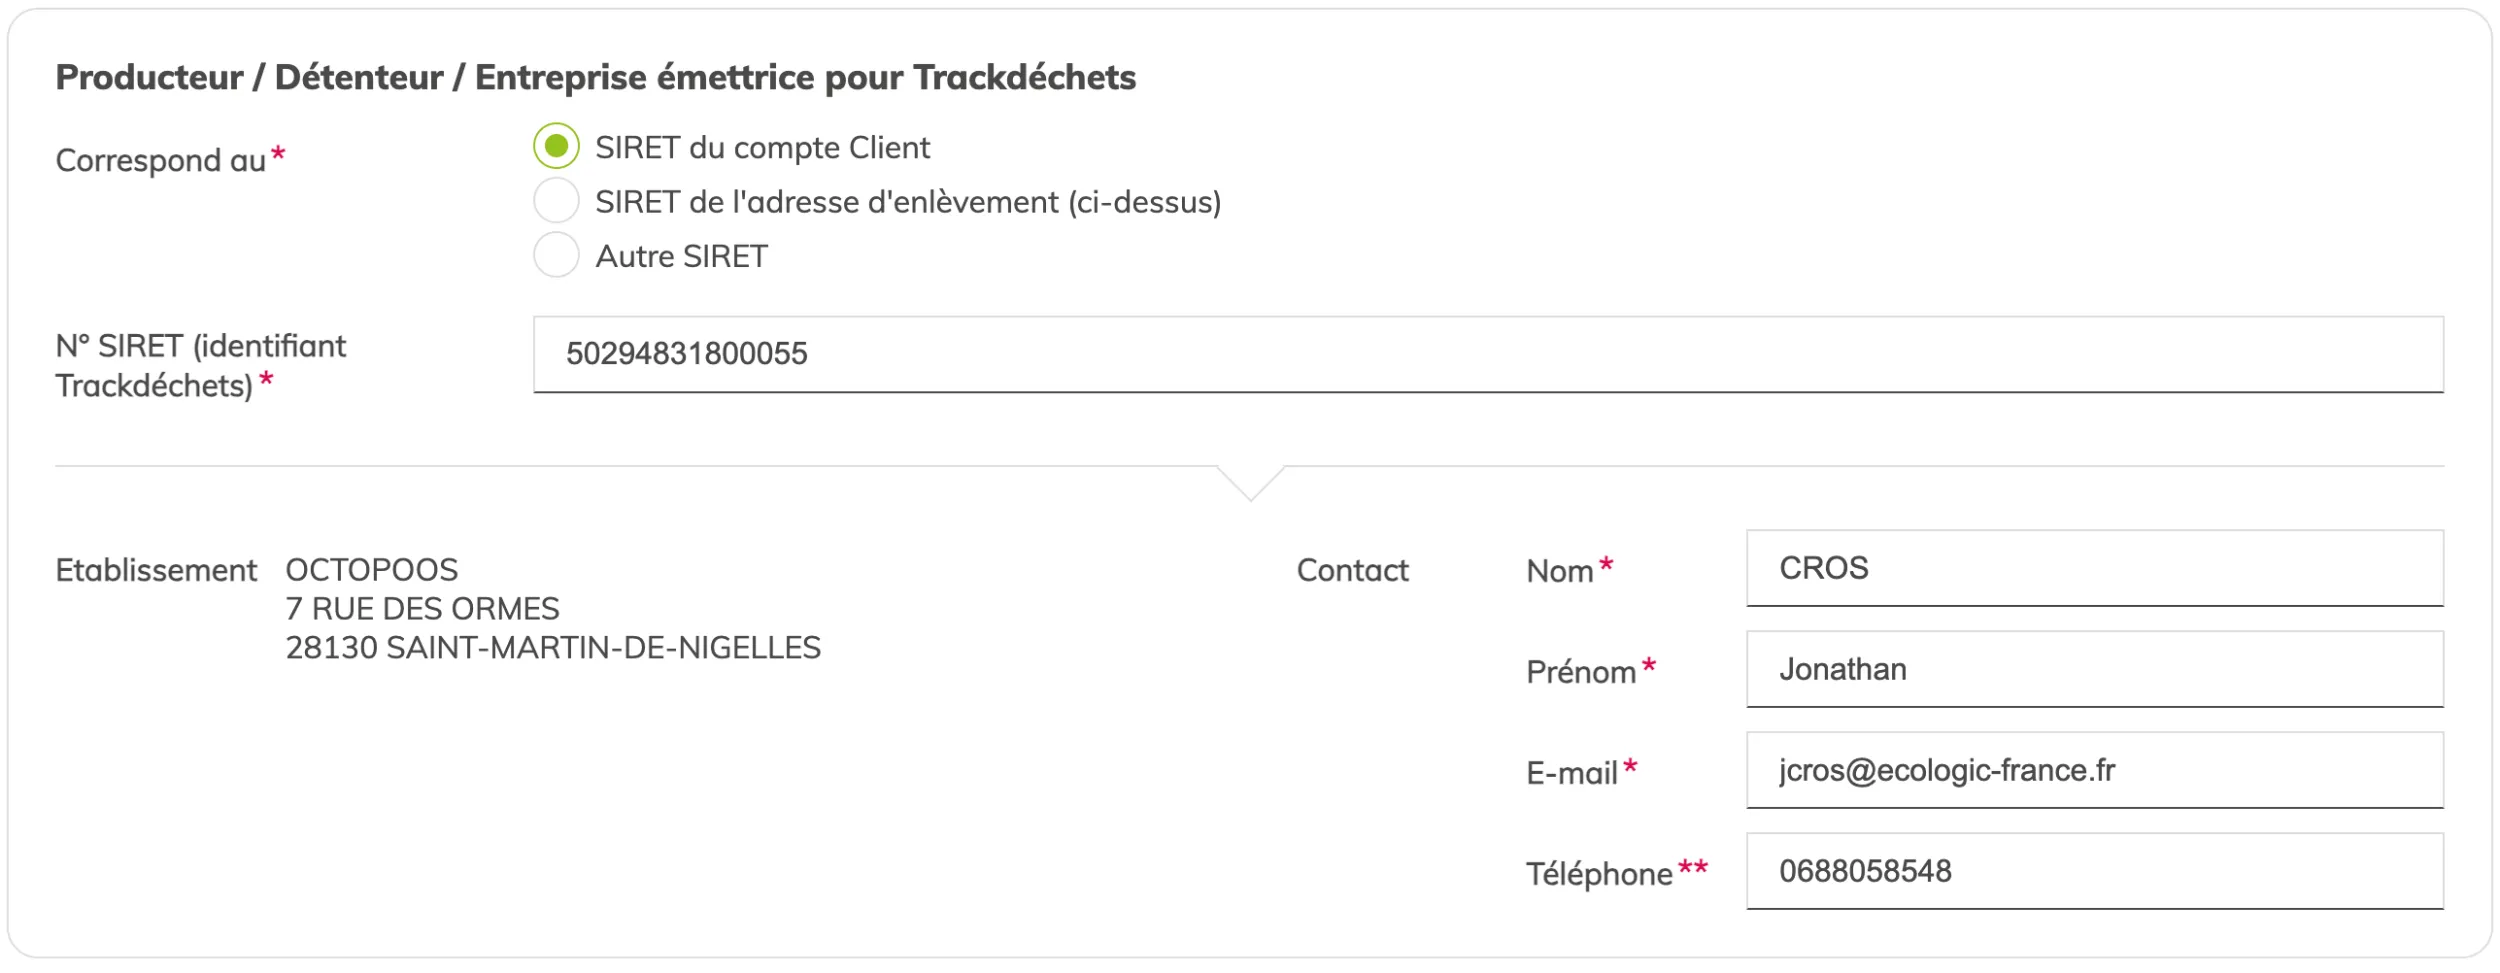Click the "28130 SAINT-MARTIN-DE-NIGELLES" city line
2500x973 pixels.
point(553,647)
